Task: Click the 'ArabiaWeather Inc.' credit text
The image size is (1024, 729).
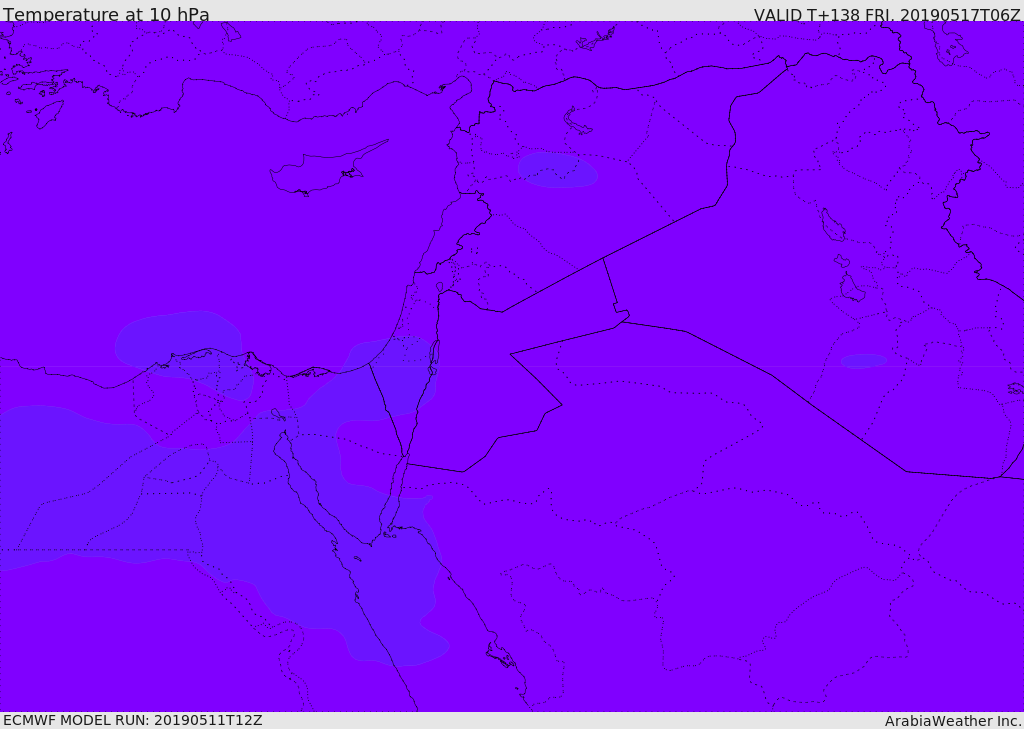Action: point(952,721)
